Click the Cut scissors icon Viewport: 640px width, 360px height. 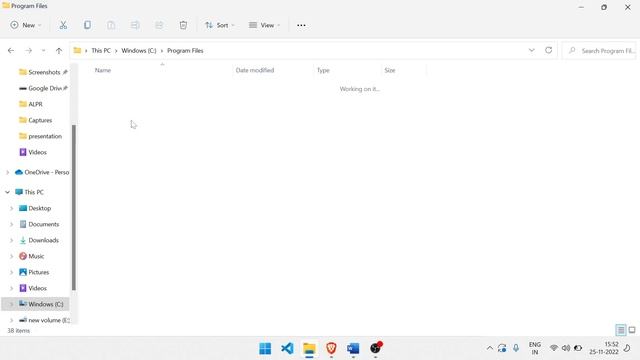63,25
